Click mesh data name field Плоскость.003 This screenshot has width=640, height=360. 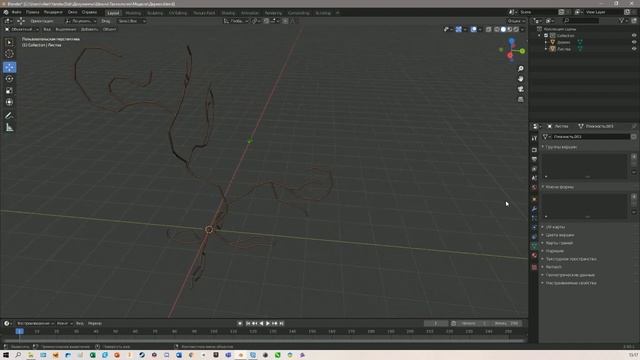[x=590, y=137]
